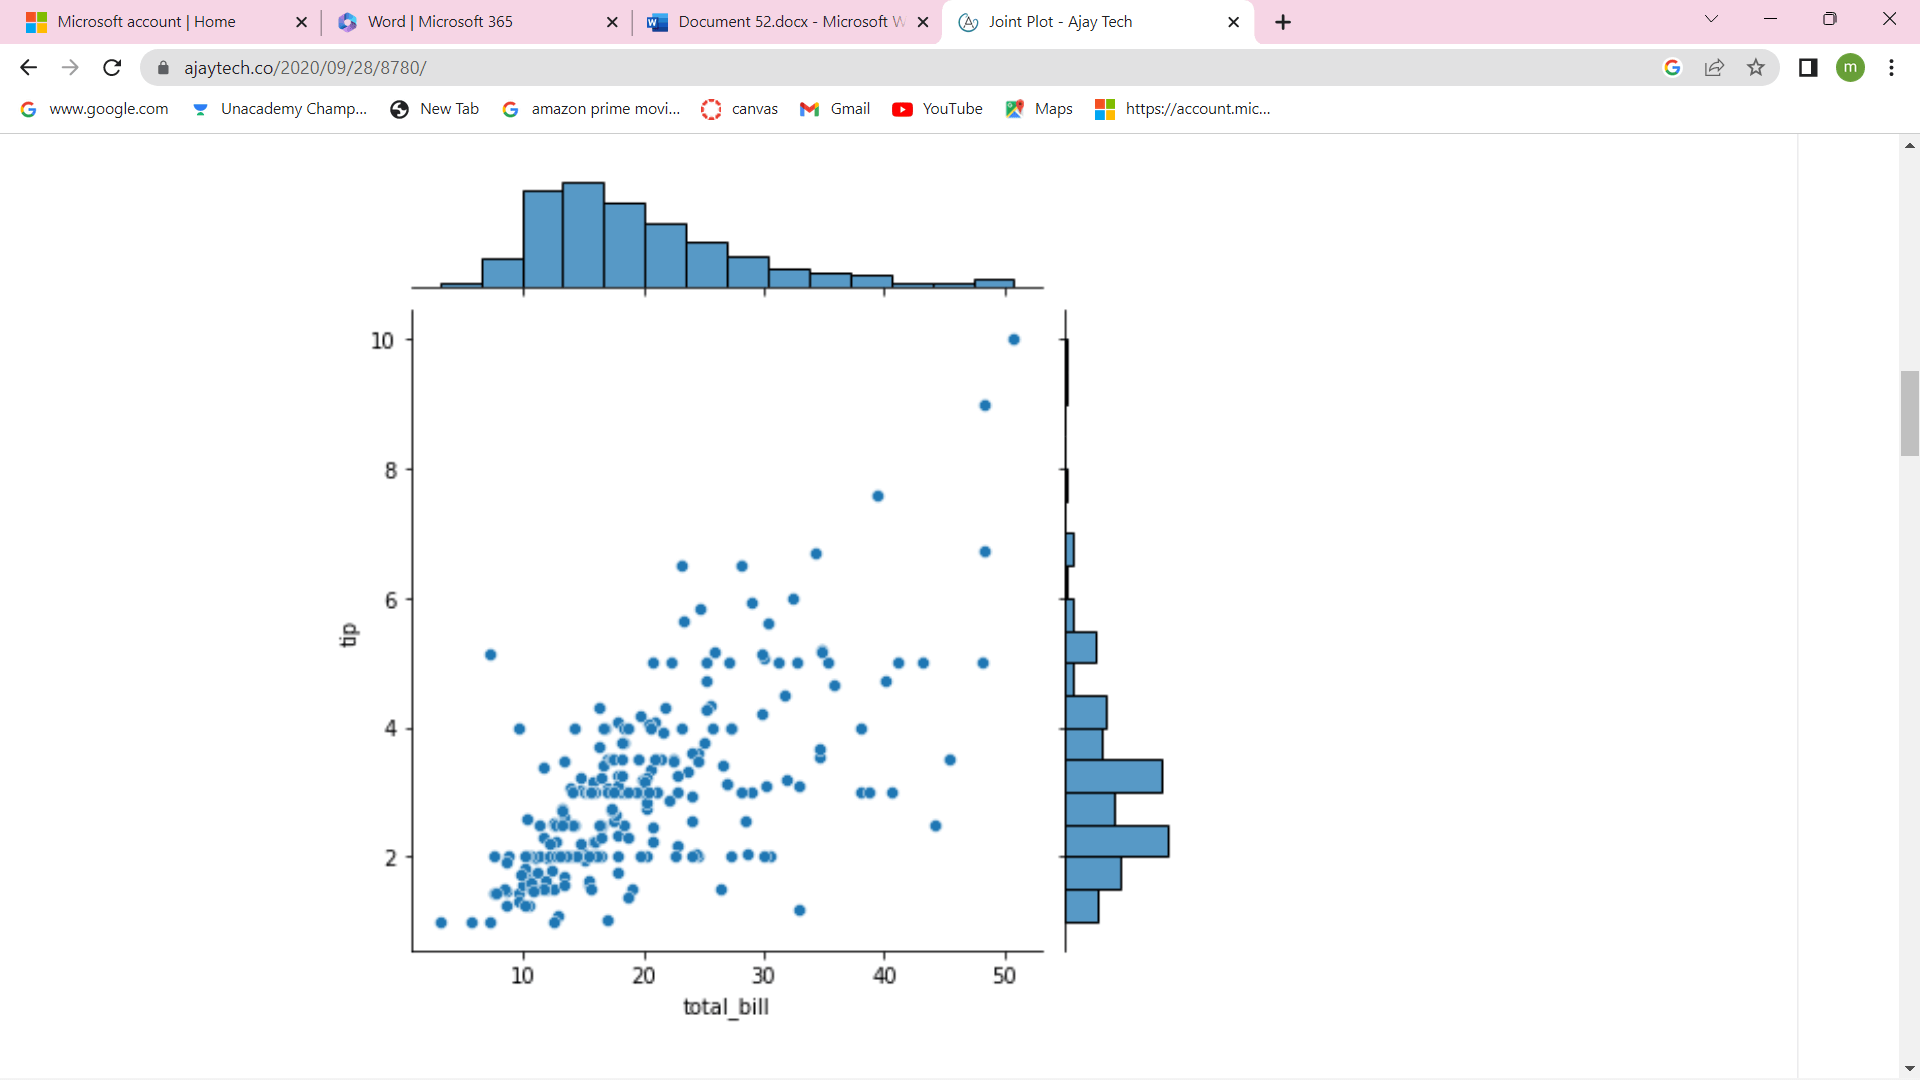Screen dimensions: 1920x1080
Task: Toggle the Chrome side panel
Action: click(x=1808, y=67)
